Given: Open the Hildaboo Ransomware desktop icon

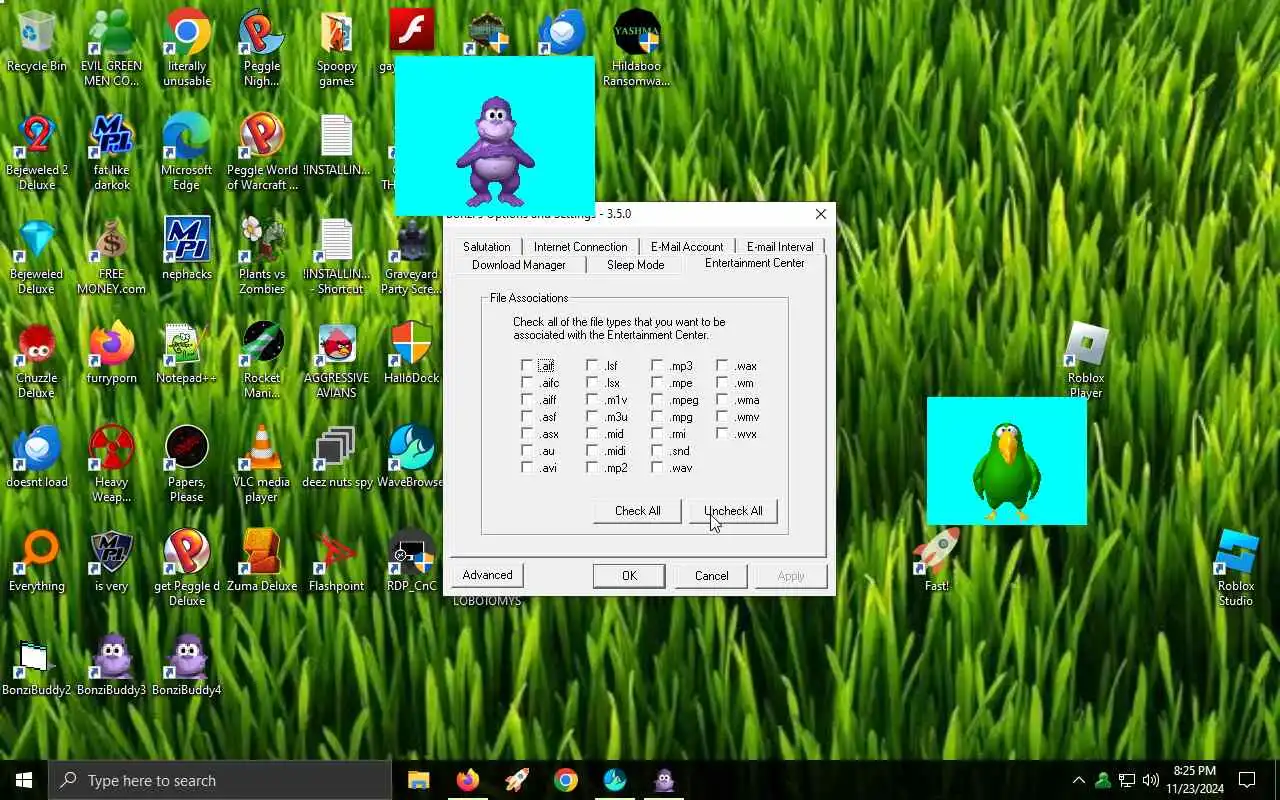Looking at the screenshot, I should tap(637, 48).
